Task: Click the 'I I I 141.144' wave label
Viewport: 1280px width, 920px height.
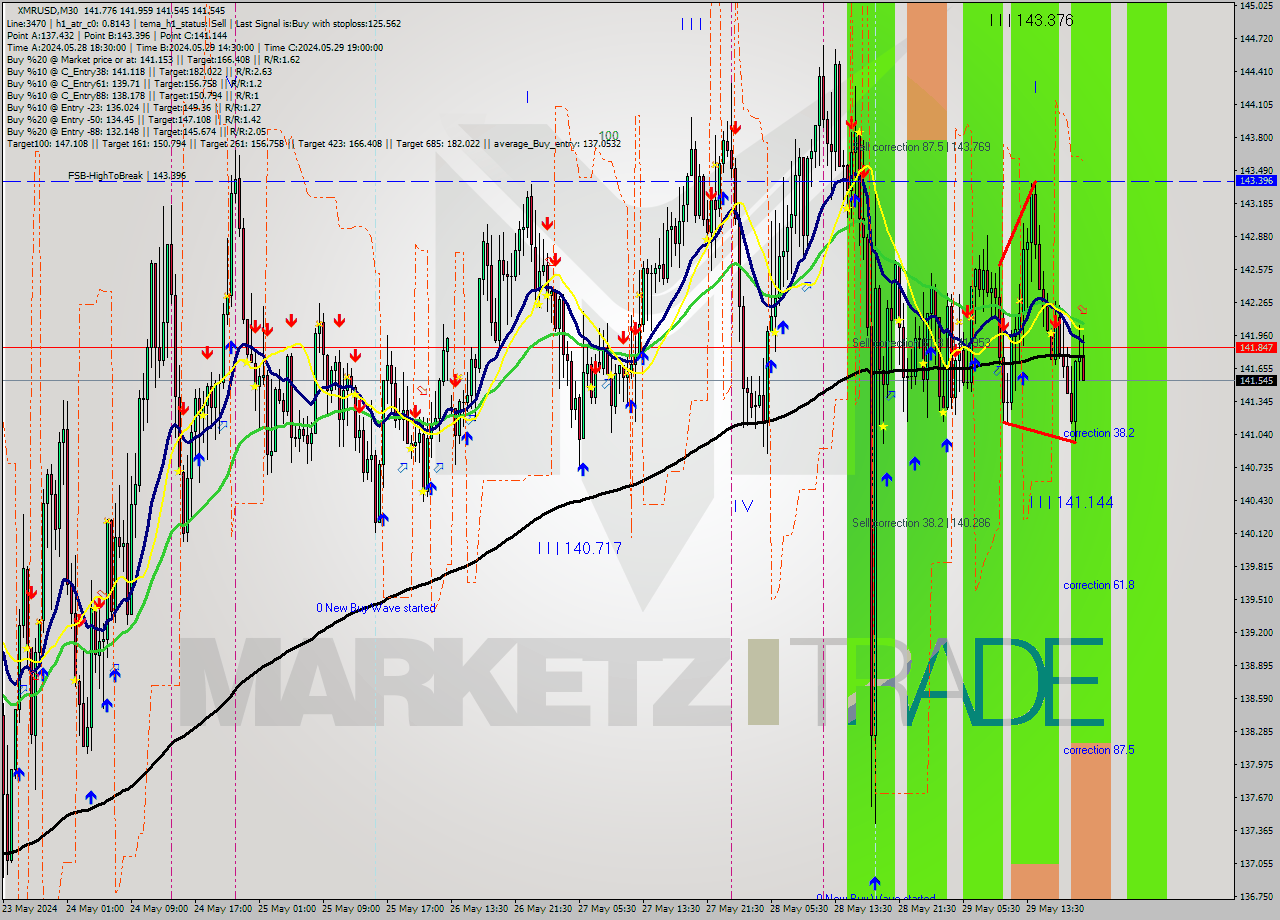Action: (1071, 502)
